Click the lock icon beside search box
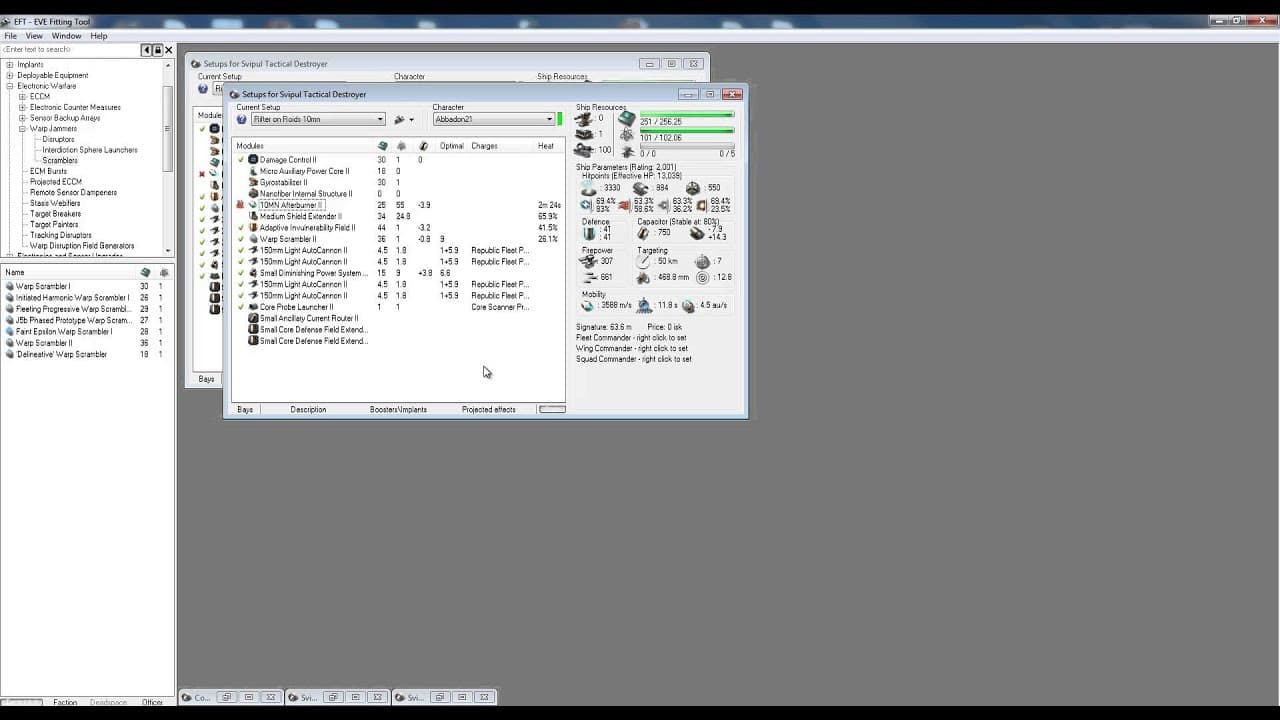 157,50
